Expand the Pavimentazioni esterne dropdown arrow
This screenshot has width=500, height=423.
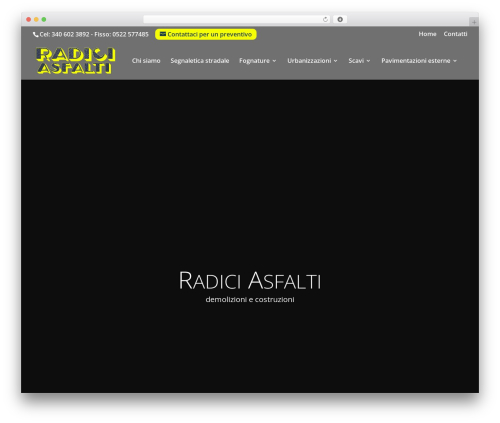(455, 61)
